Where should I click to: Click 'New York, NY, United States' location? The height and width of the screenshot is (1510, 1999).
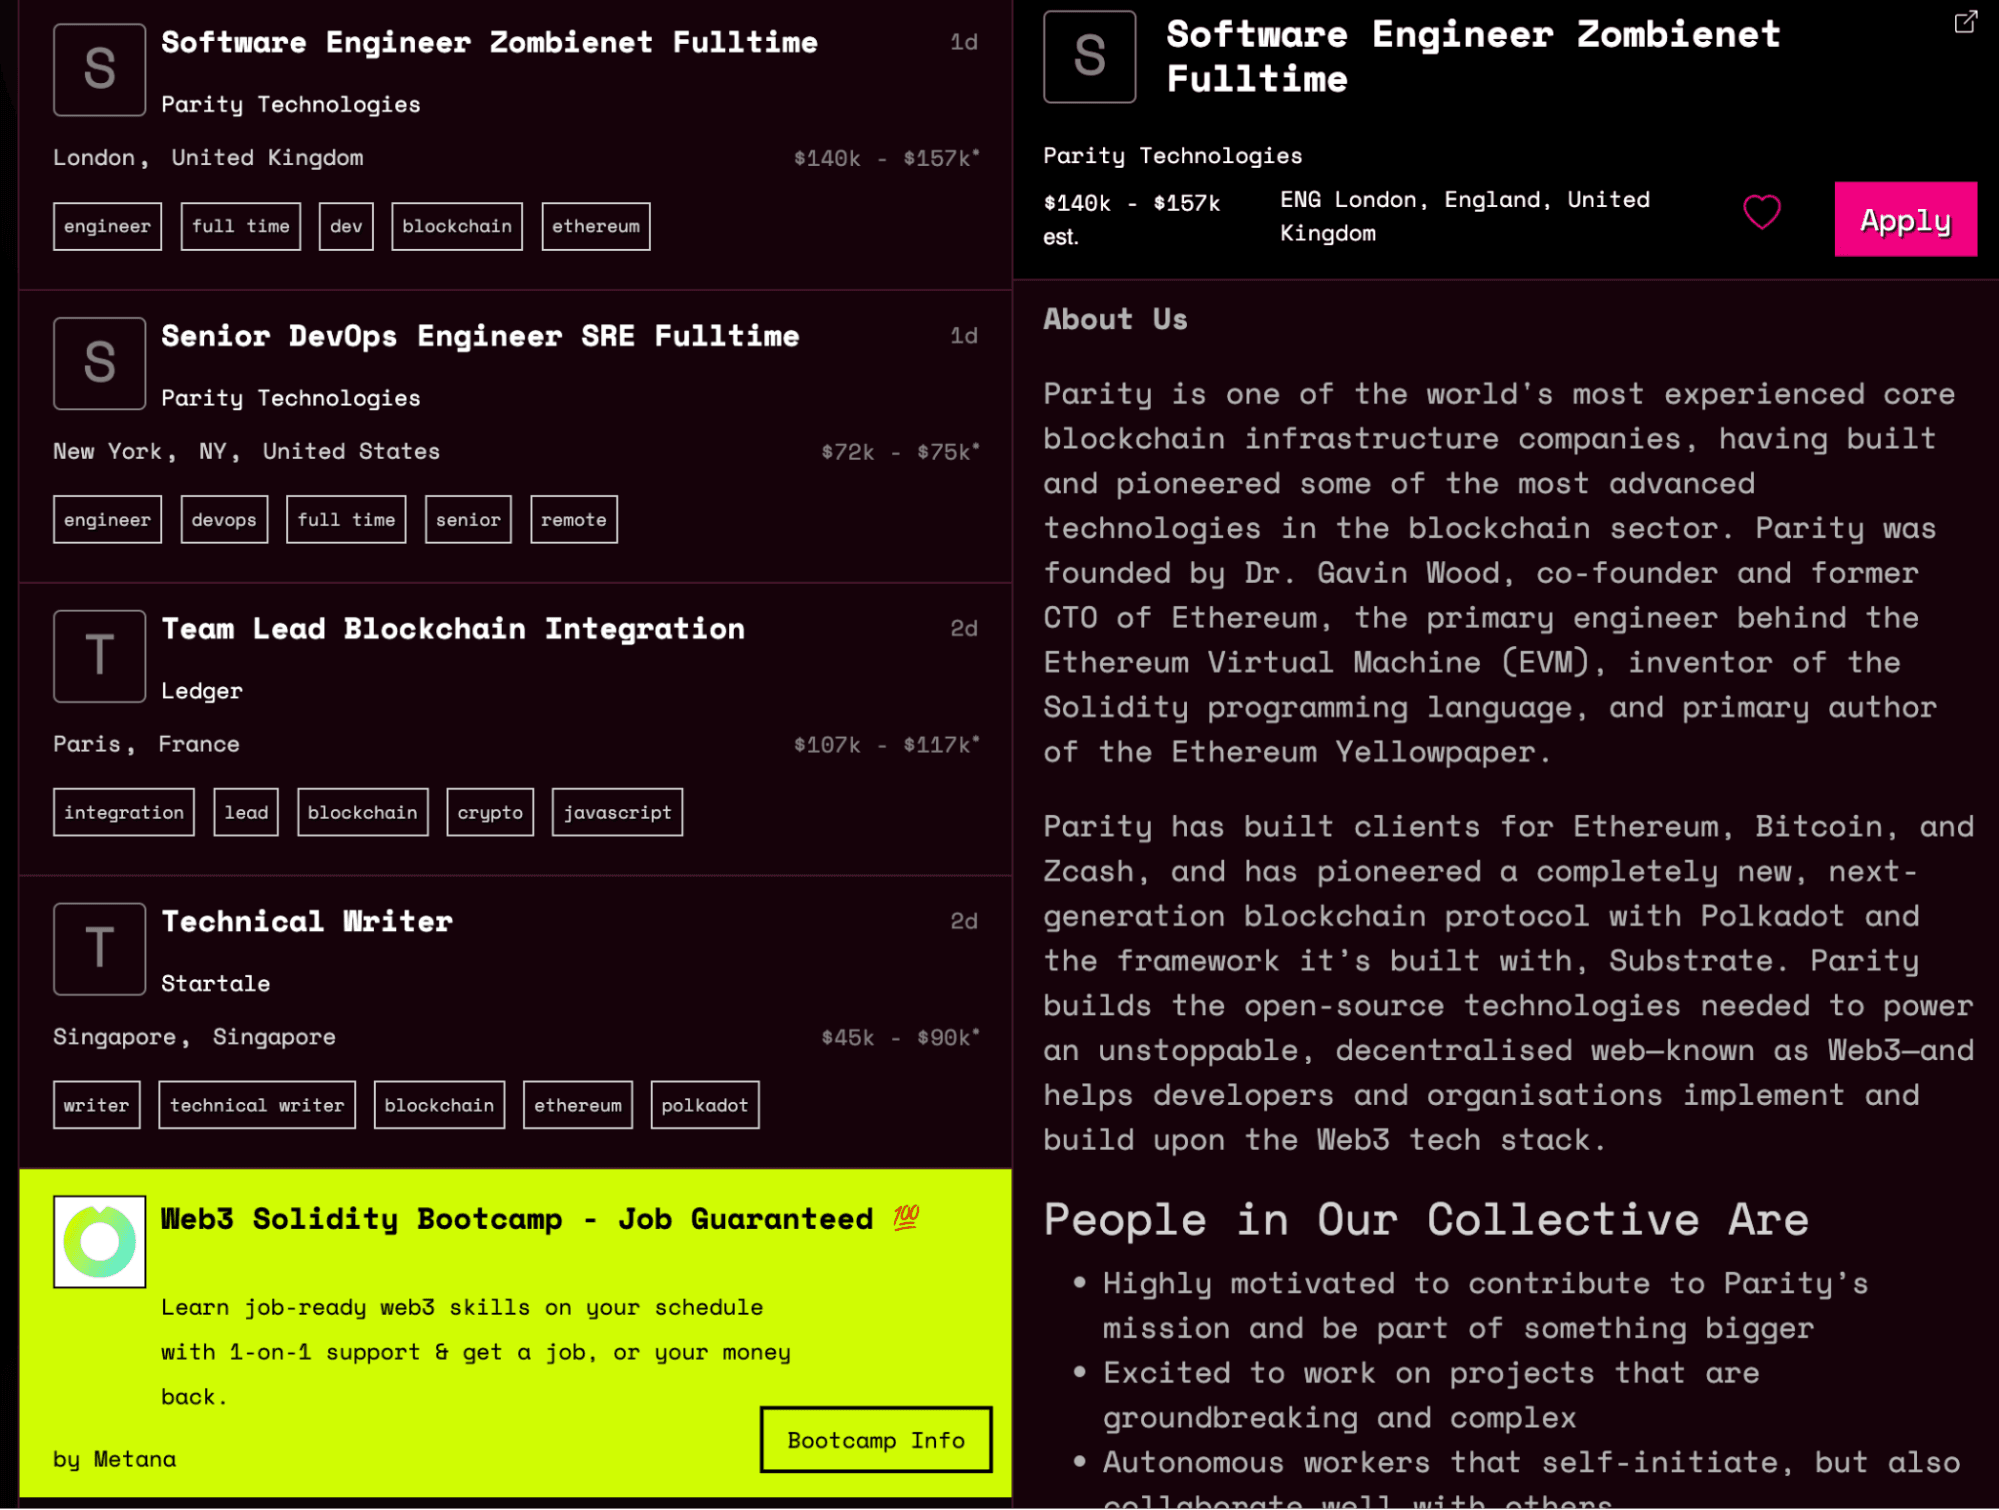click(x=246, y=452)
